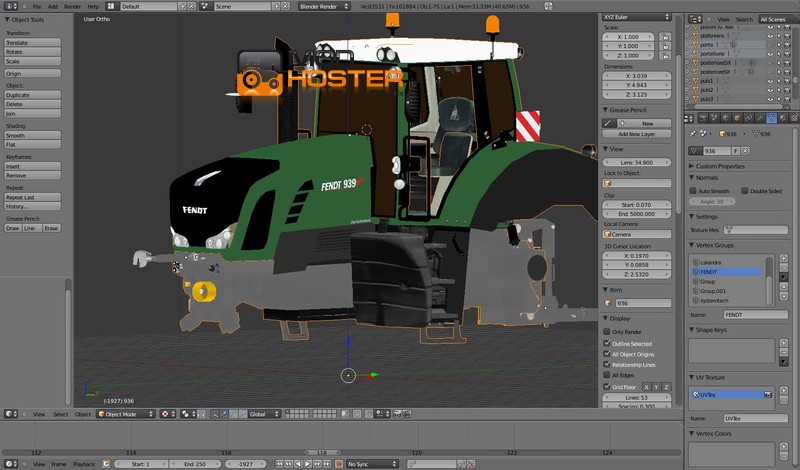The height and width of the screenshot is (470, 800).
Task: Toggle the All Object Origins checkbox
Action: coord(607,354)
